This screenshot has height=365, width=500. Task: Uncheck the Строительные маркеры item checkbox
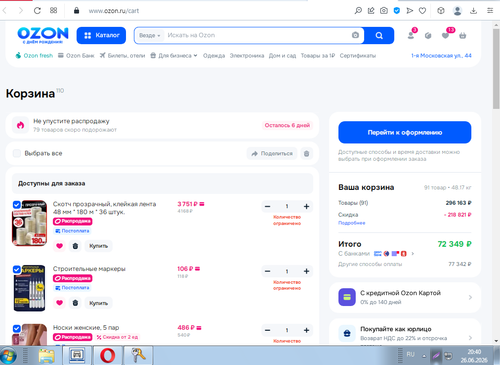(x=16, y=269)
